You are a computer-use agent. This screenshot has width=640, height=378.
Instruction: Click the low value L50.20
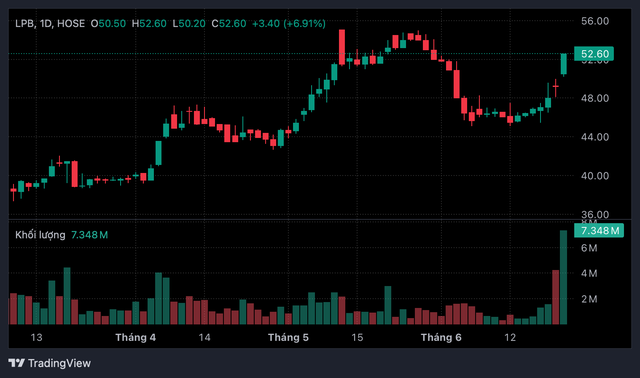pyautogui.click(x=189, y=24)
